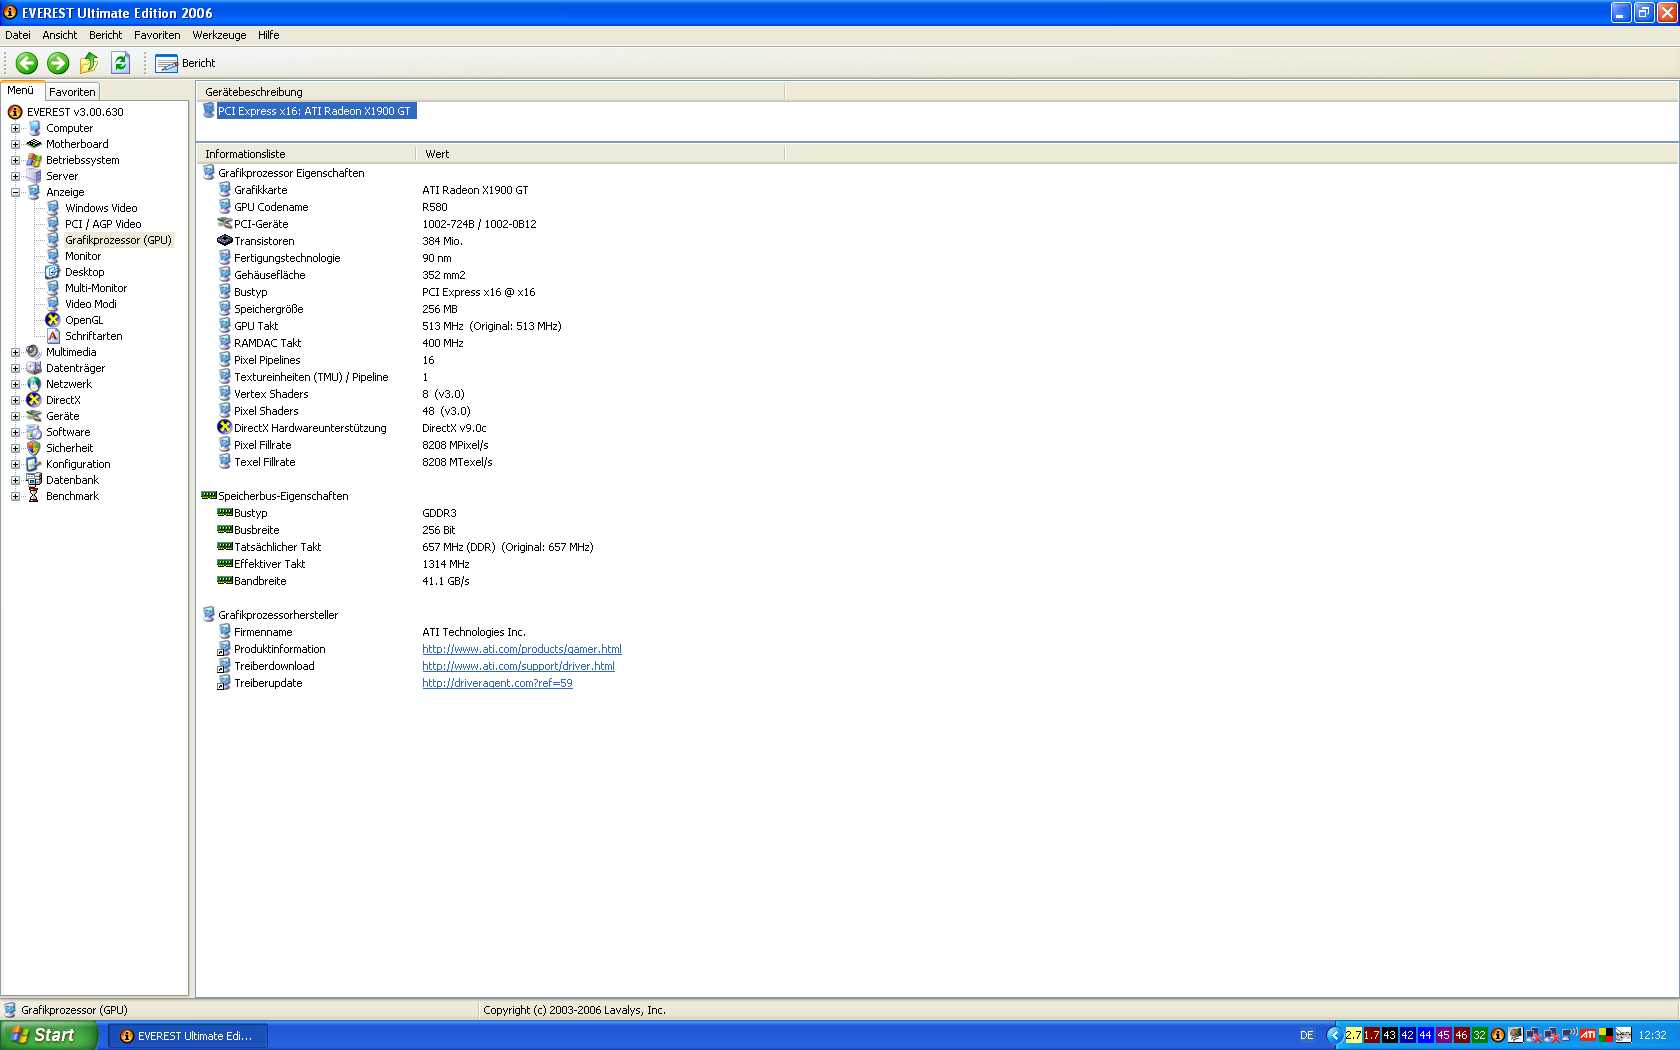Switch to the Menü tab in sidebar
1680x1050 pixels.
click(21, 90)
